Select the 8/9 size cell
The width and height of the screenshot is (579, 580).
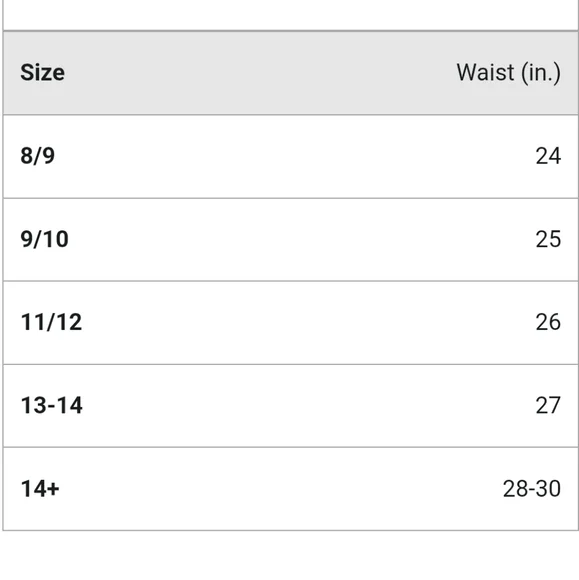[37, 156]
